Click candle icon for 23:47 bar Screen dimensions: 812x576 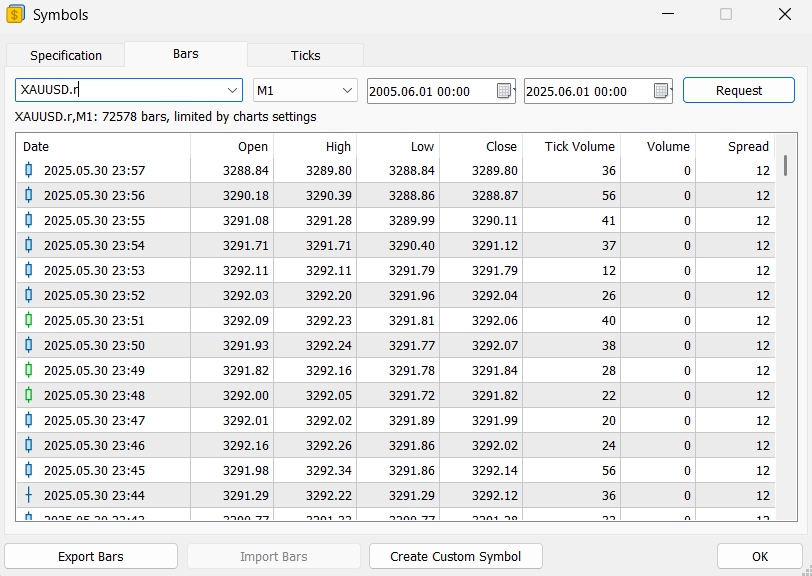[x=29, y=420]
